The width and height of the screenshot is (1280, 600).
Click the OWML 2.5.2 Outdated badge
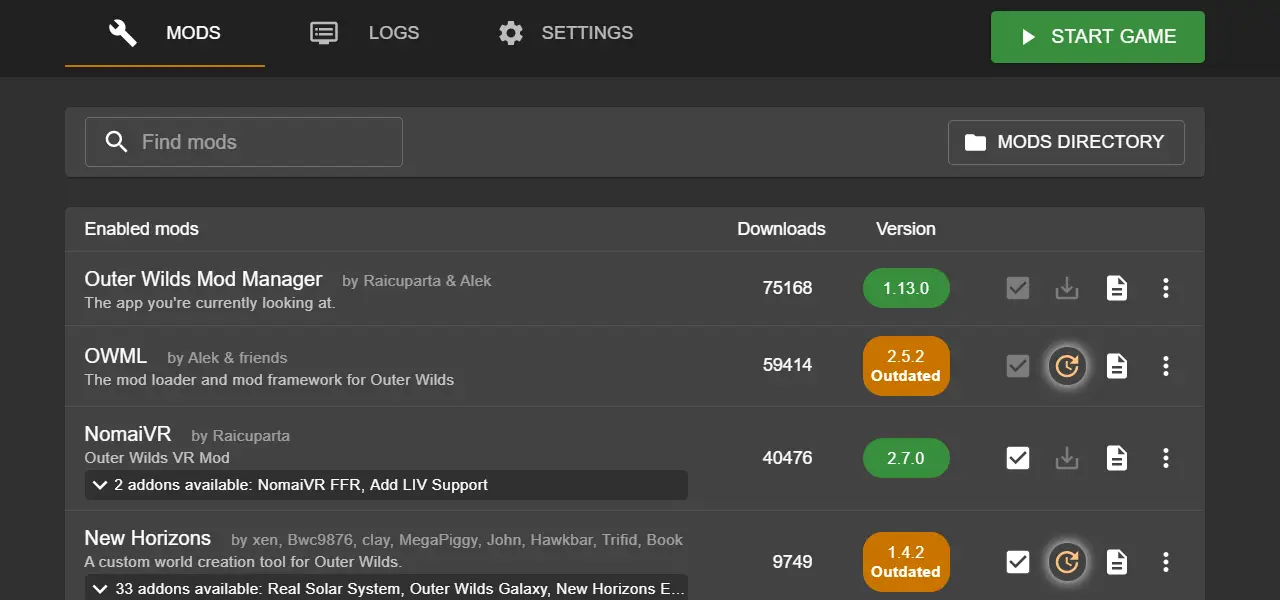[906, 366]
